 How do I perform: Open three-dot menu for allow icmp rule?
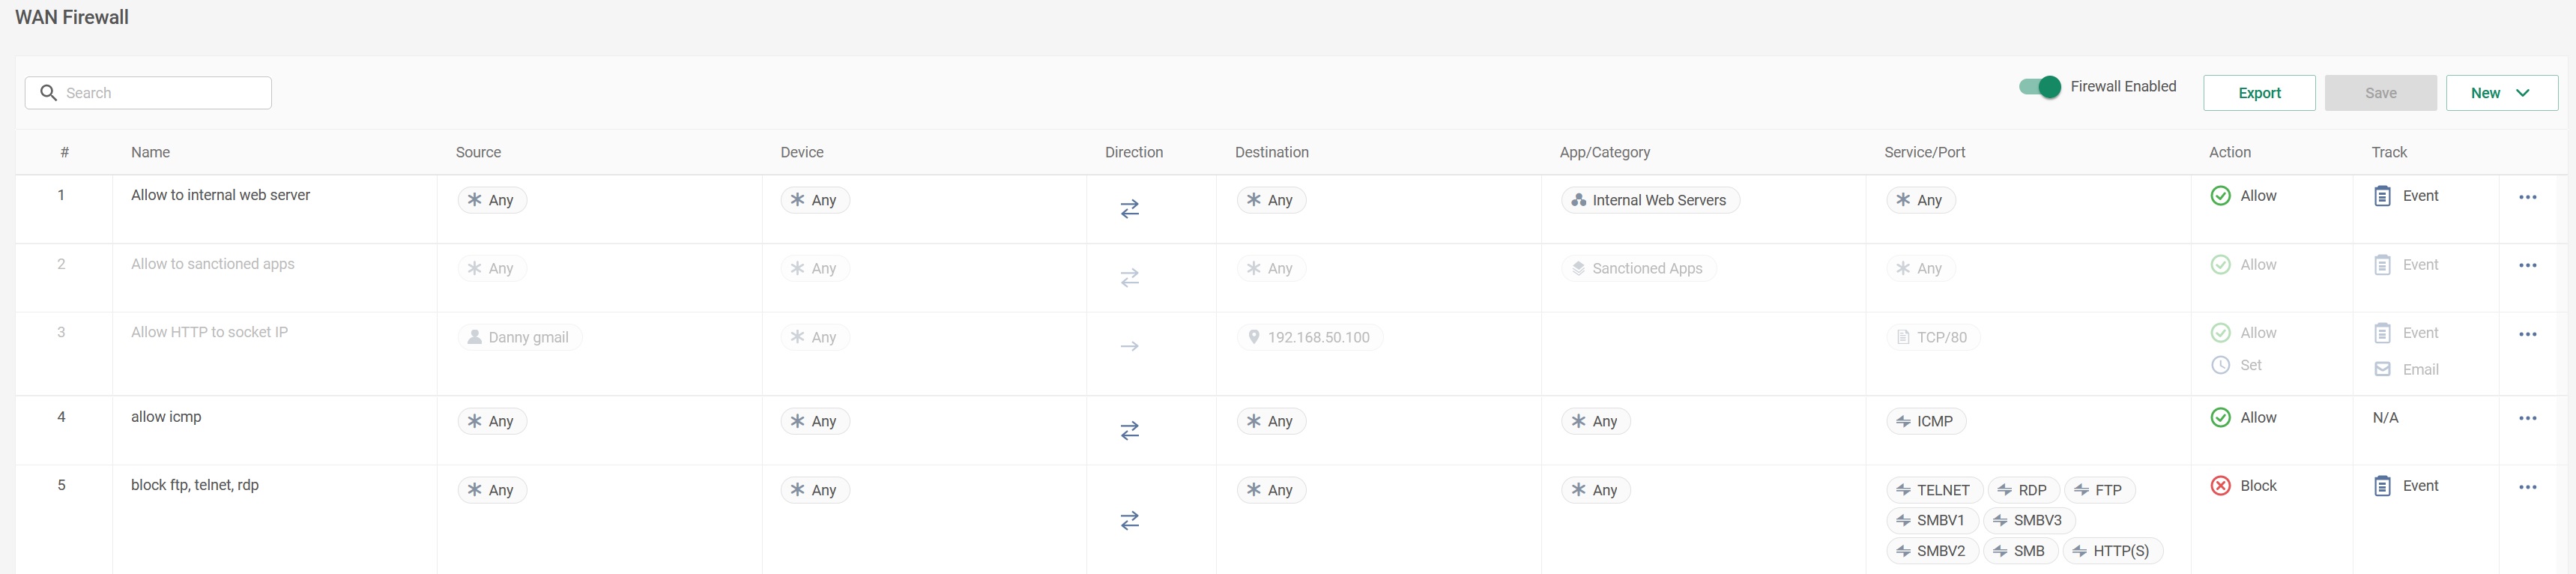coord(2527,418)
